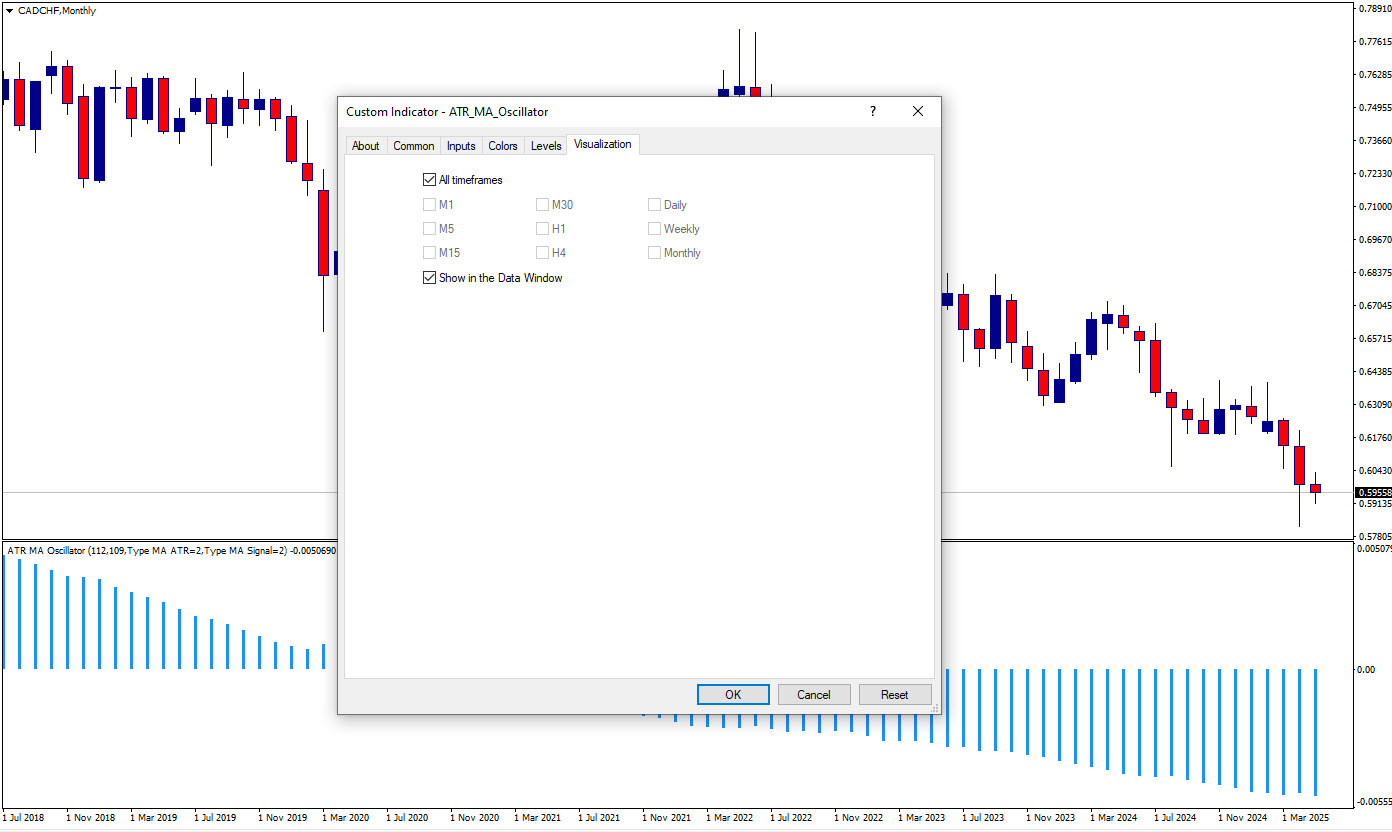Switch to the Common tab

(x=413, y=146)
